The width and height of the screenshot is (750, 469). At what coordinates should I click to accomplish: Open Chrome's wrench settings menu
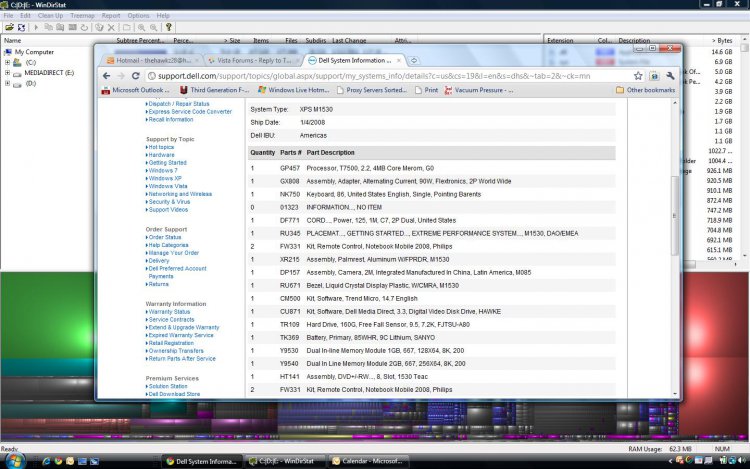pos(670,76)
